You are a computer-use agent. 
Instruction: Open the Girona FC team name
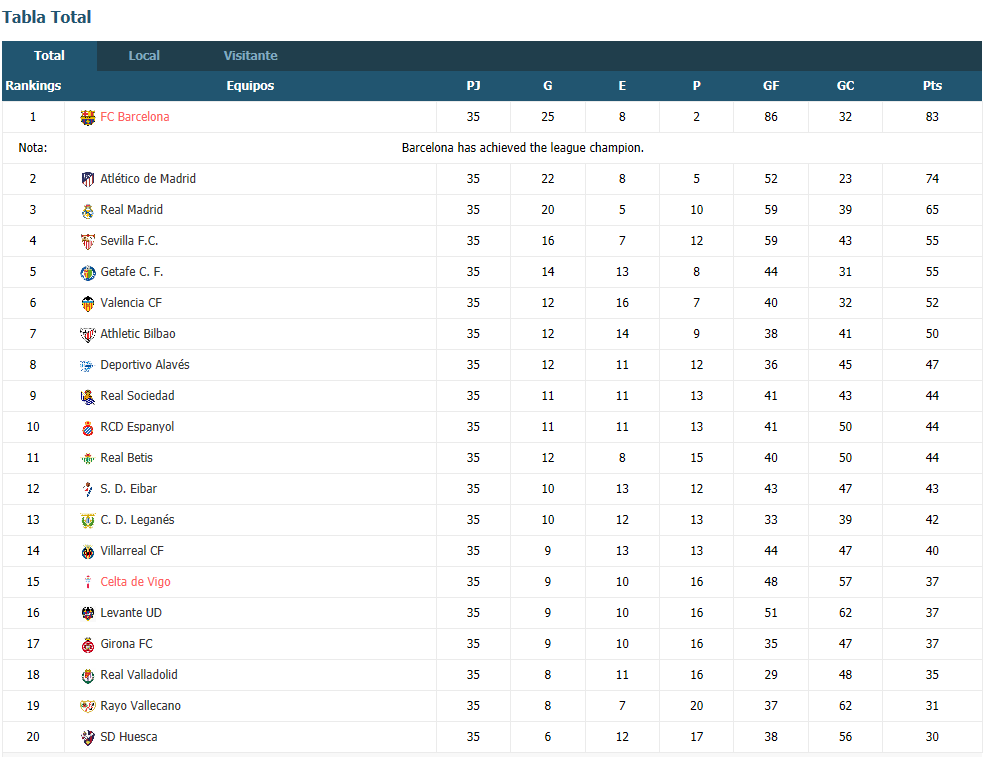(x=126, y=643)
